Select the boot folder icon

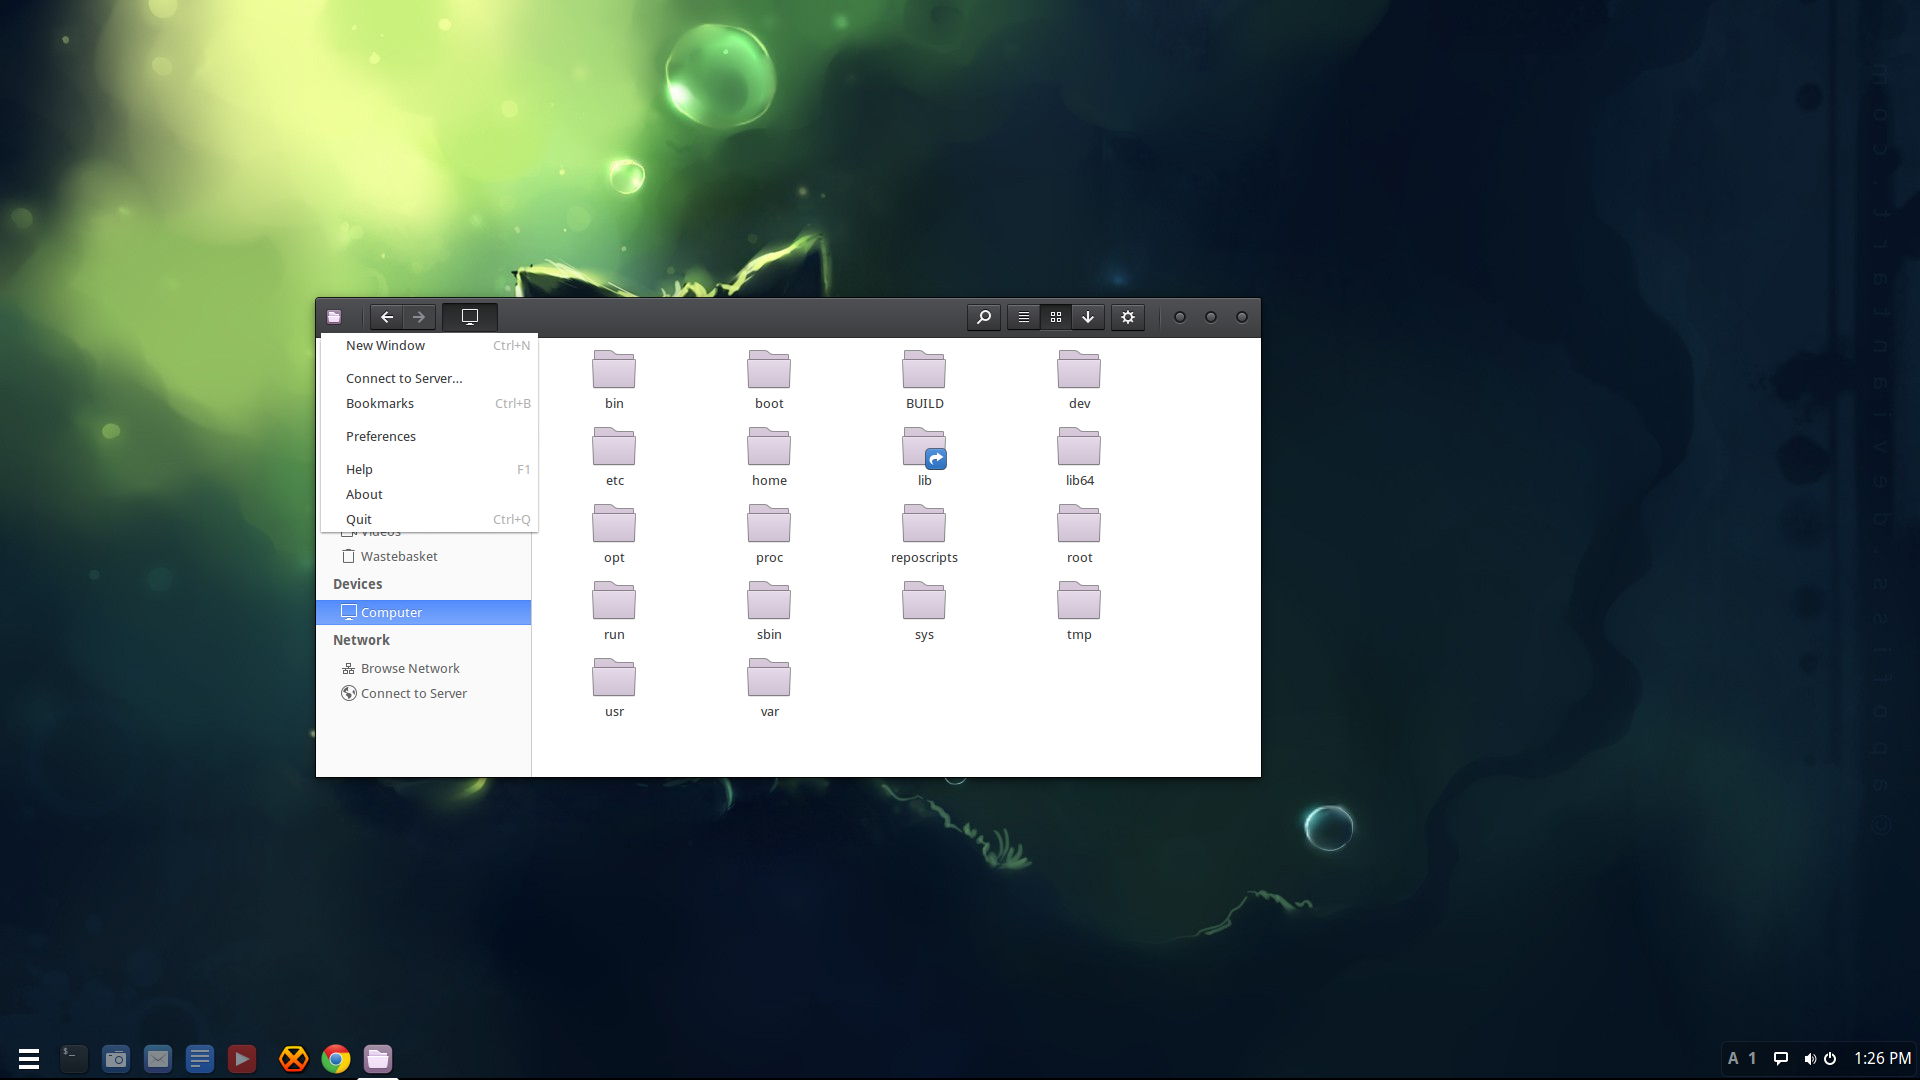coord(769,369)
